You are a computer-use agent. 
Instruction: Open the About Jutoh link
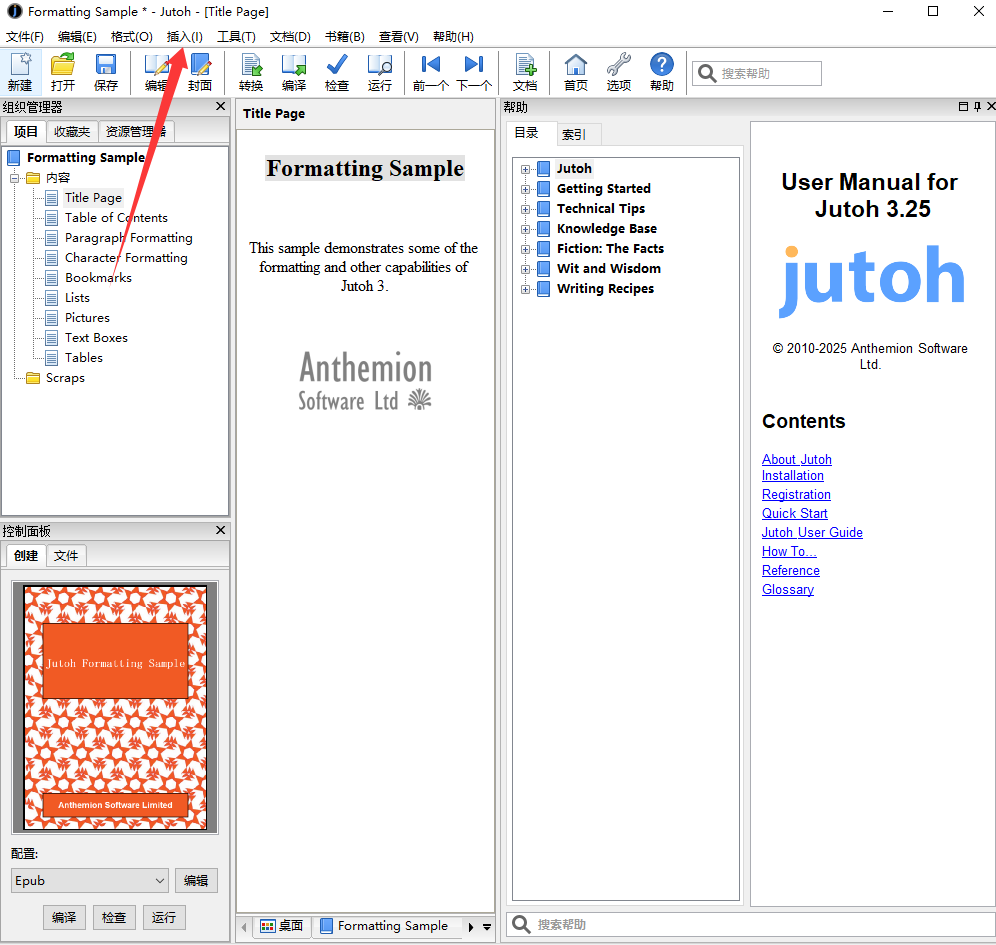(797, 459)
